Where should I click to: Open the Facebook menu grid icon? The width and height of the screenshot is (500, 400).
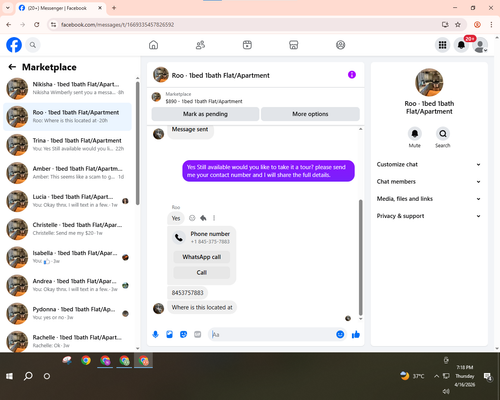442,45
